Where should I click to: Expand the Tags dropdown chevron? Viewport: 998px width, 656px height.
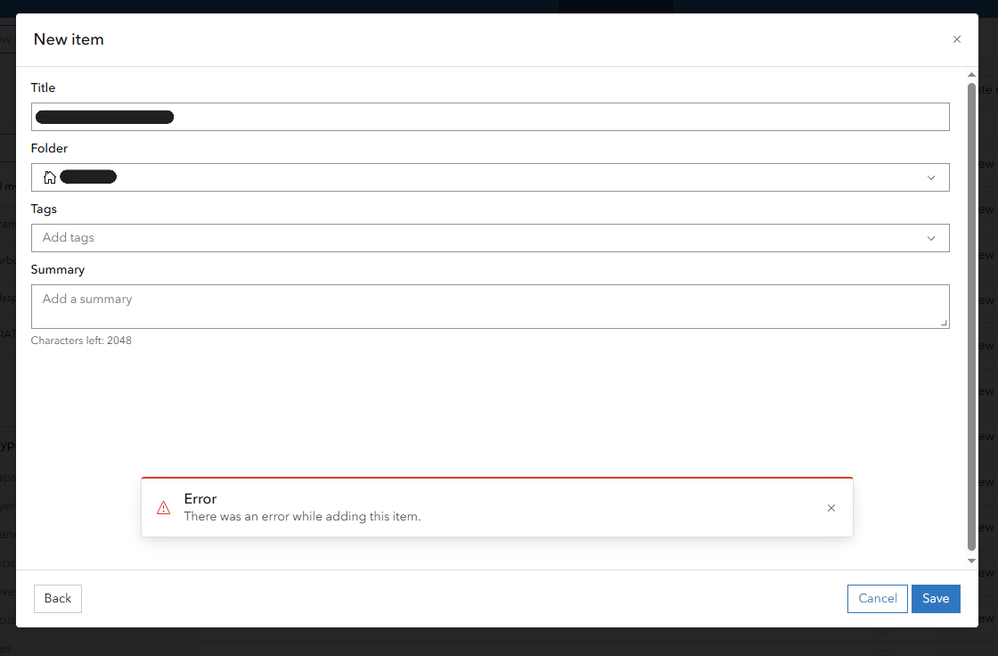coord(931,238)
